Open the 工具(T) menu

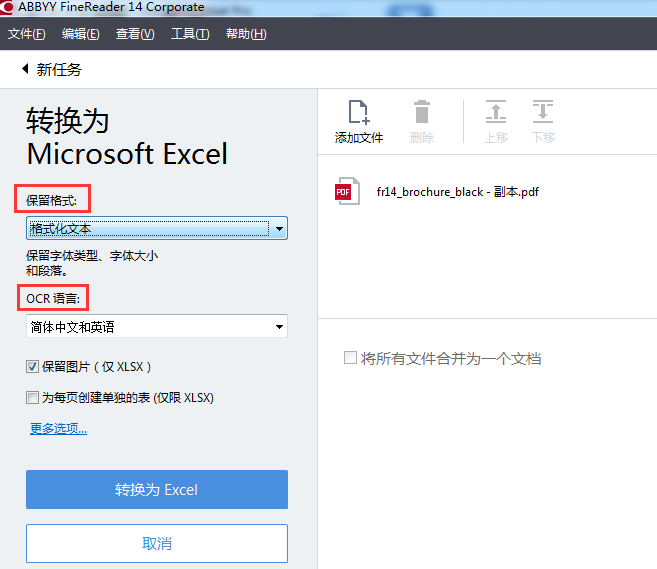190,34
